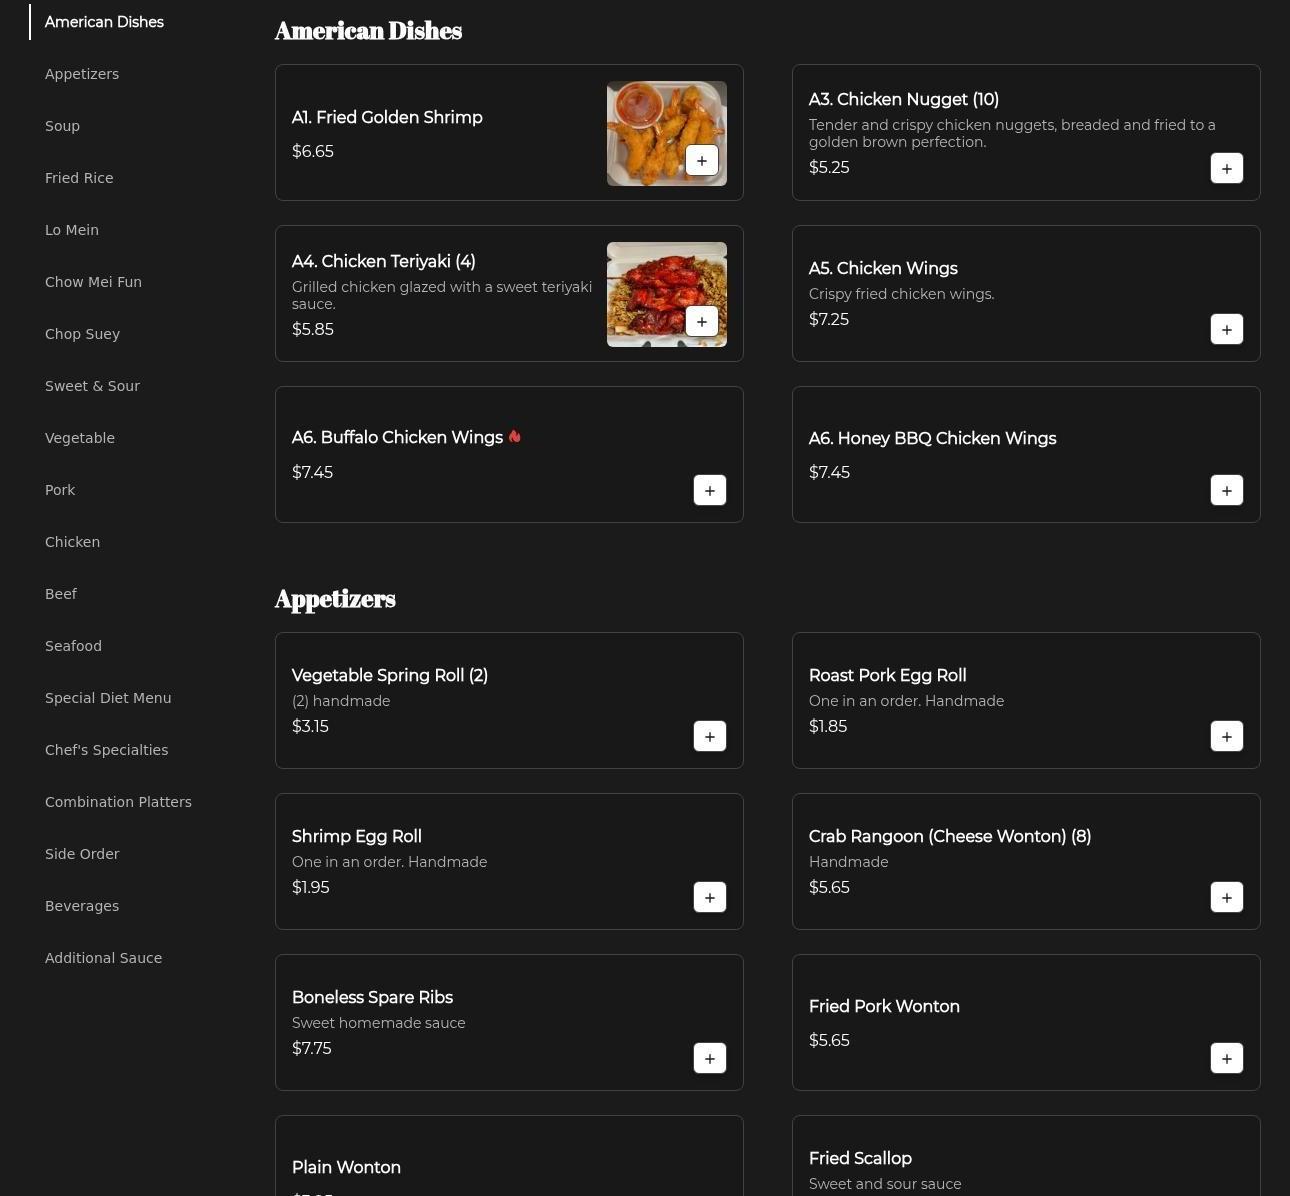Open Sweet & Sour category
1290x1196 pixels.
[x=92, y=386]
